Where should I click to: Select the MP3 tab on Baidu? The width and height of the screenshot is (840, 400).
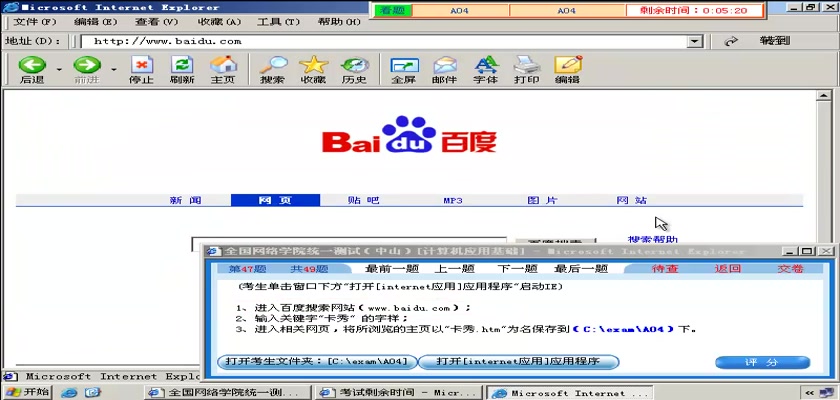453,201
